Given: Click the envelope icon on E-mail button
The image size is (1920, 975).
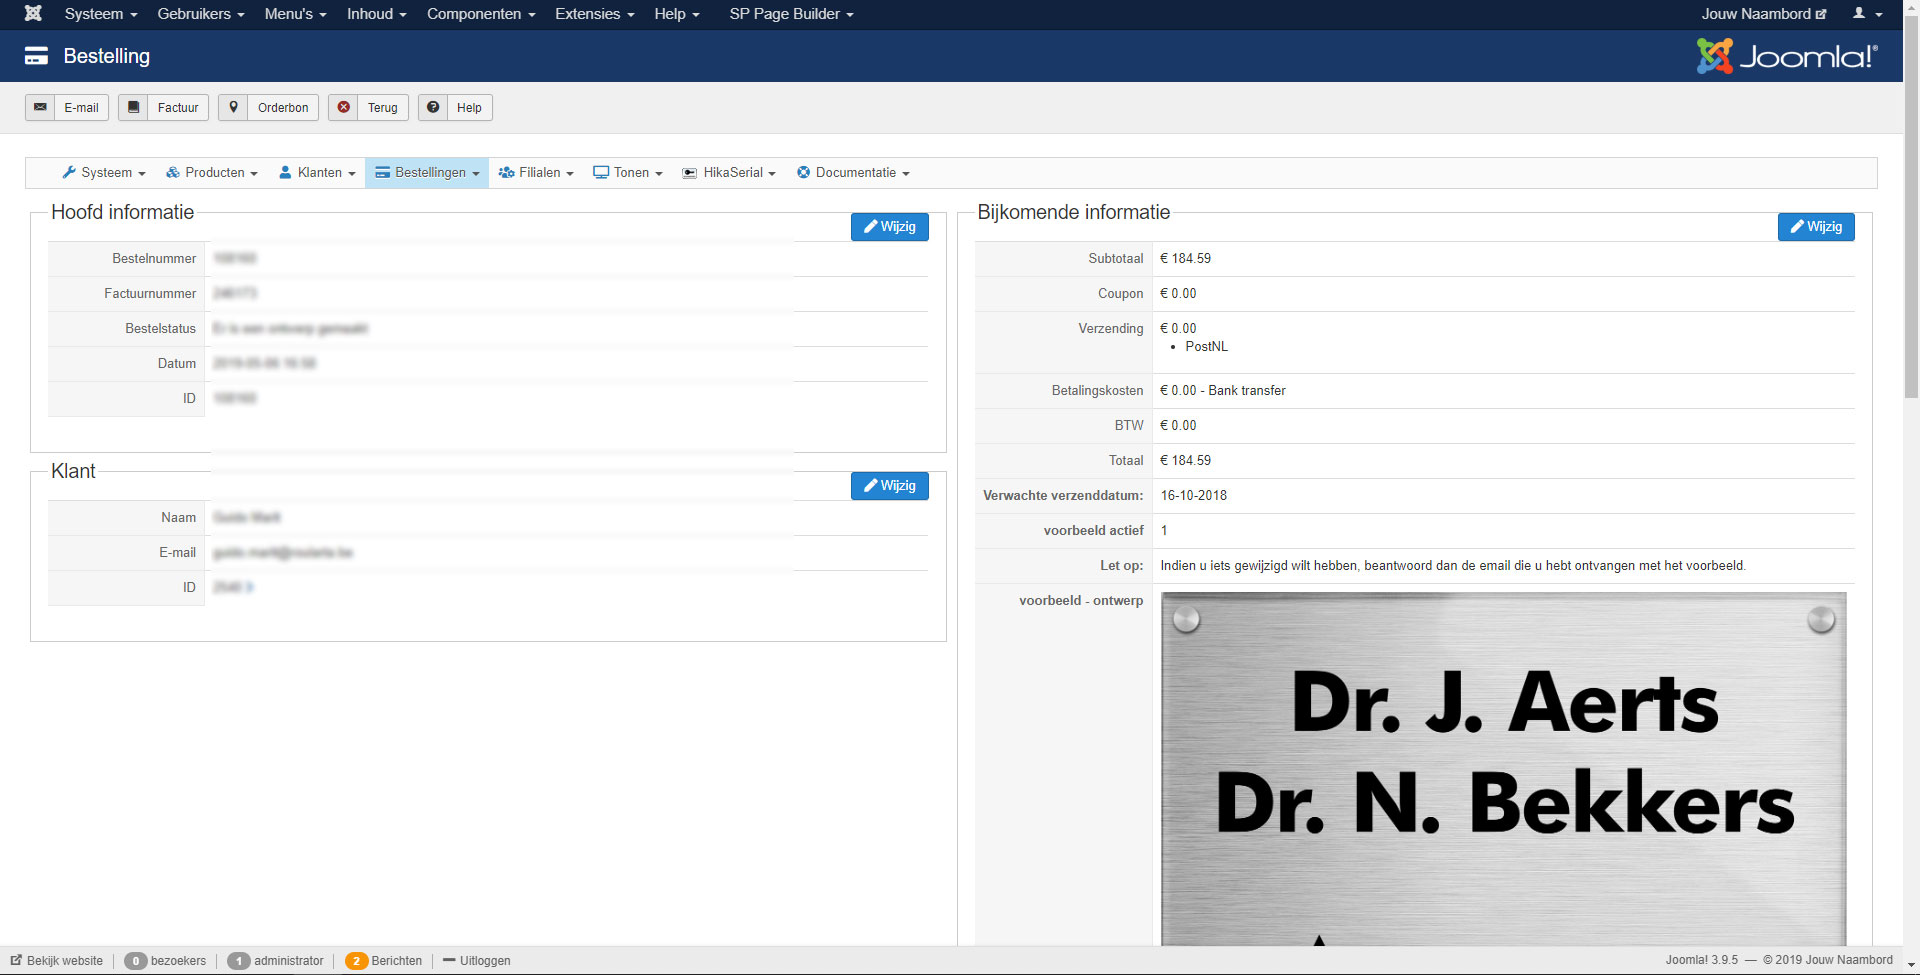Looking at the screenshot, I should click(40, 107).
